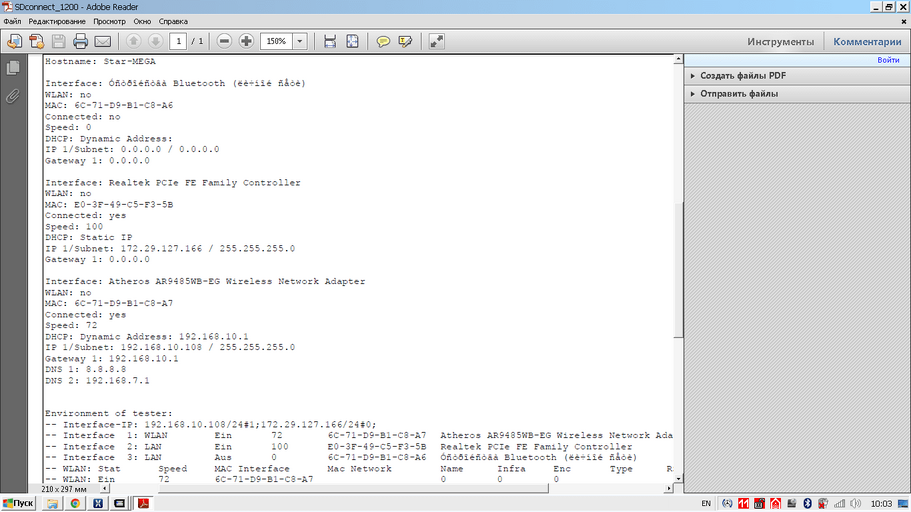
Task: Click the black window app taskbar icon
Action: 120,503
